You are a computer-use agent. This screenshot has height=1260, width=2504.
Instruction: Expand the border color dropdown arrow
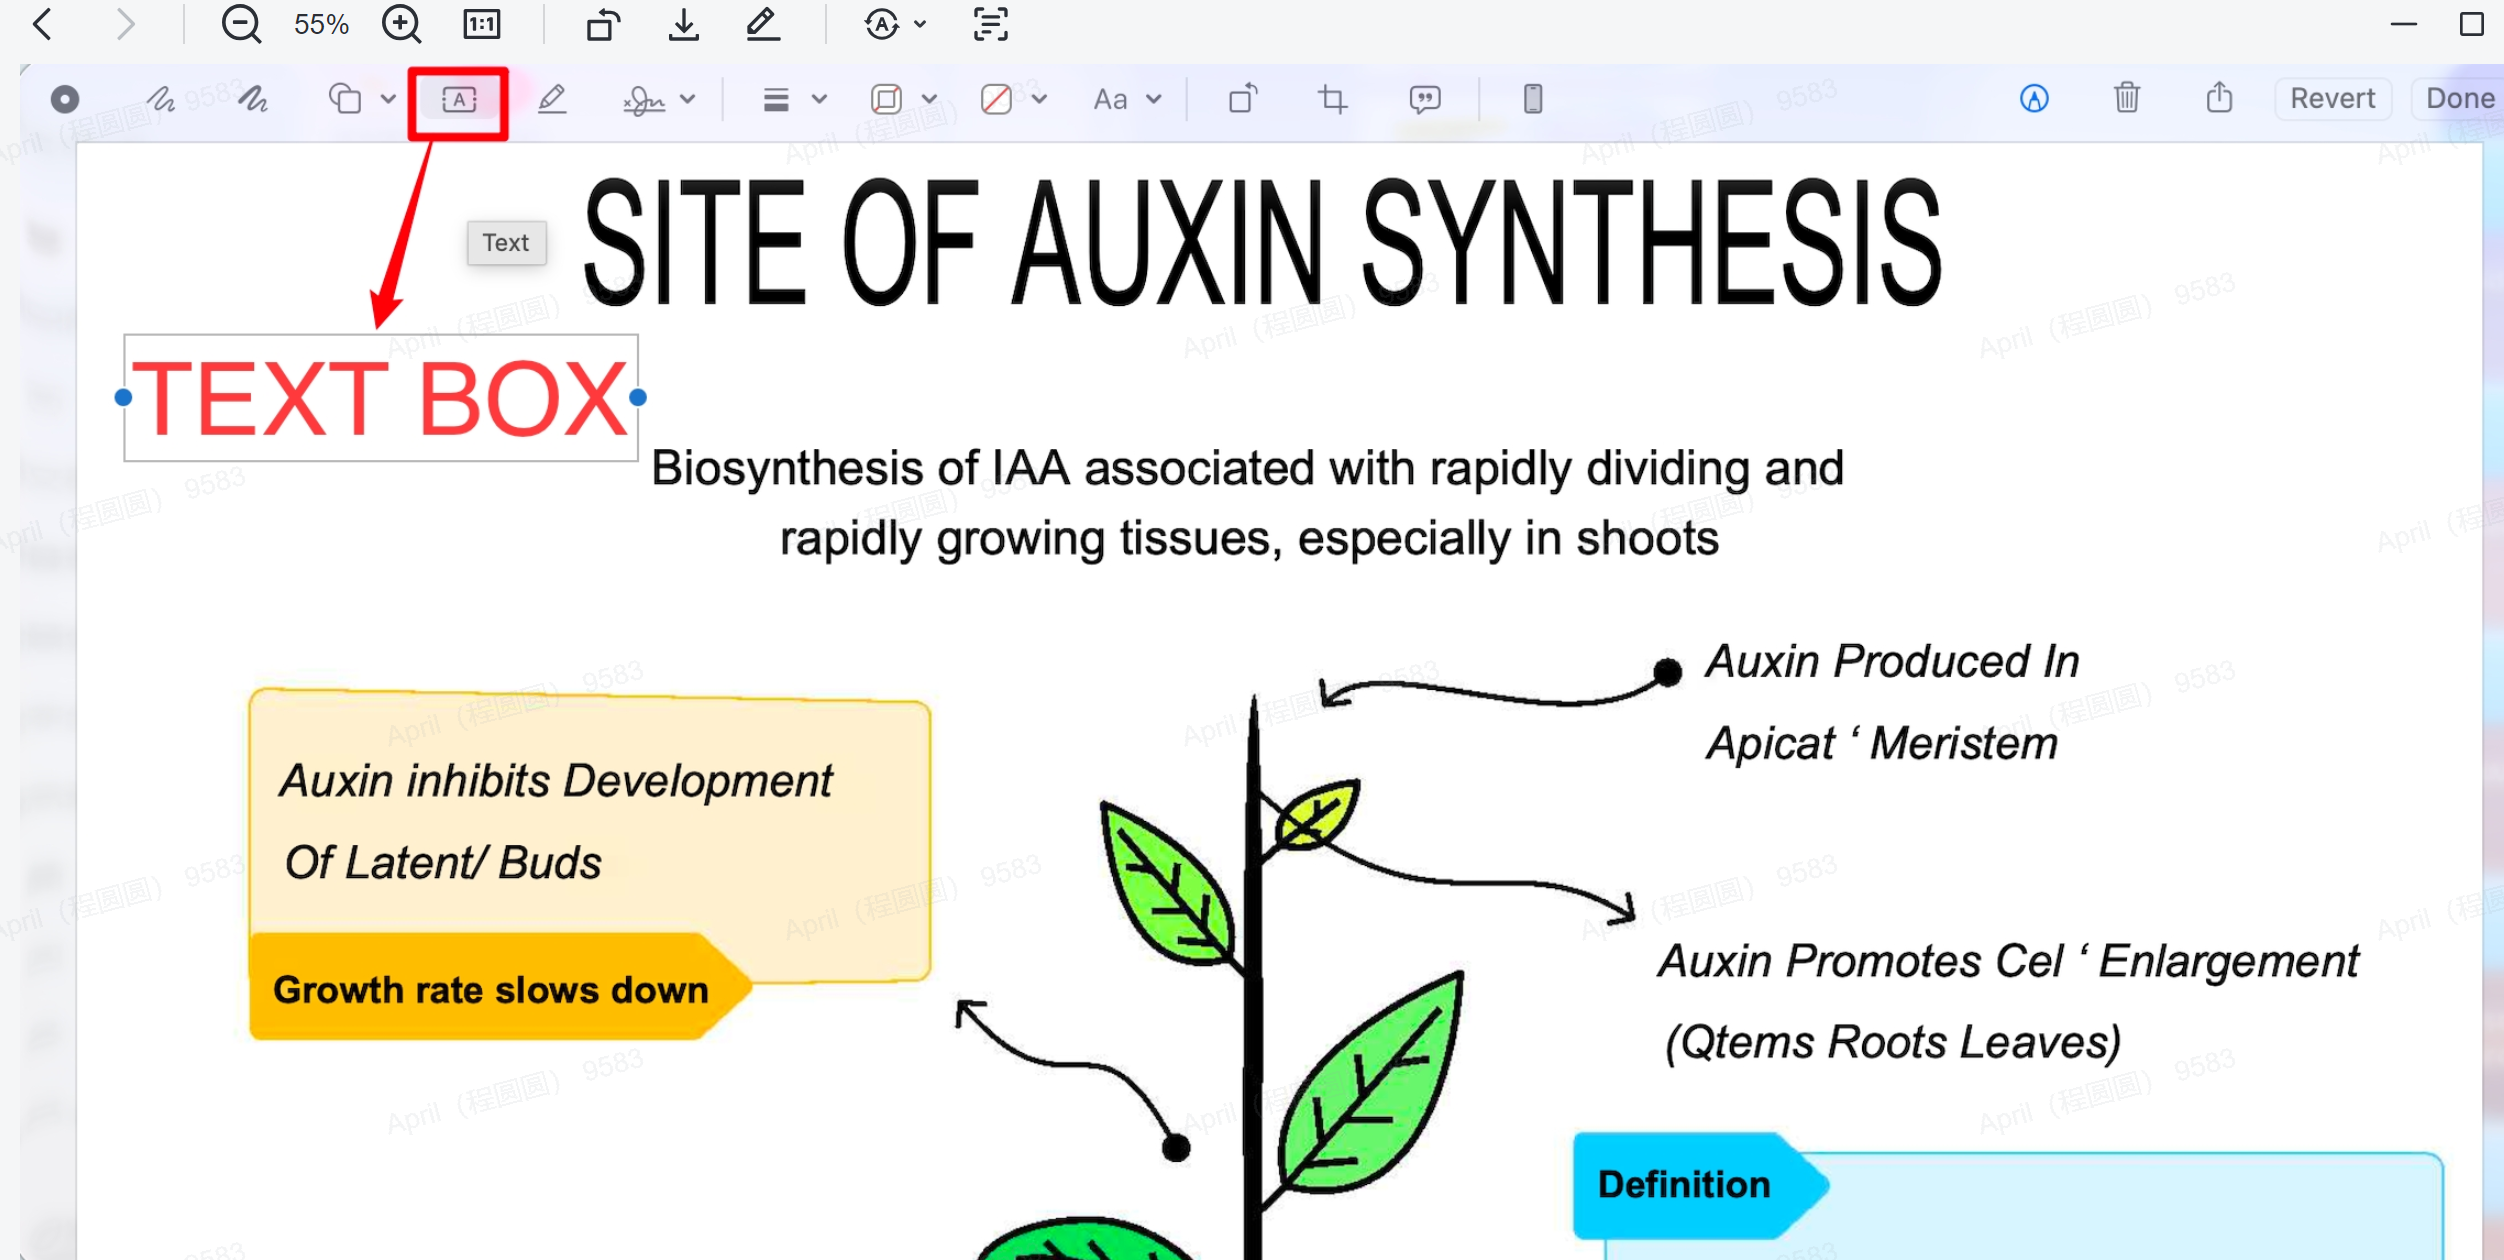click(929, 99)
